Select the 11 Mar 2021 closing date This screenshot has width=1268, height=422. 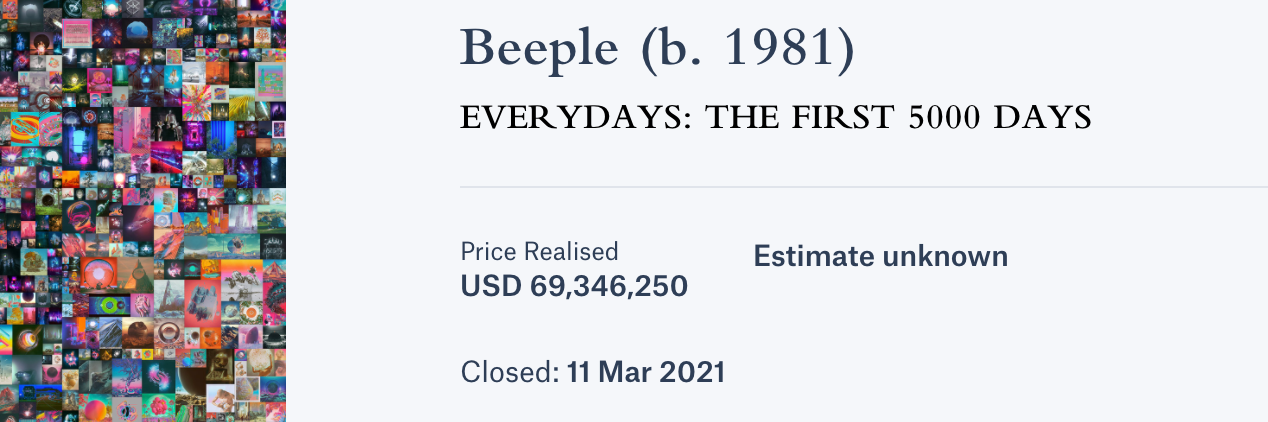tap(646, 373)
